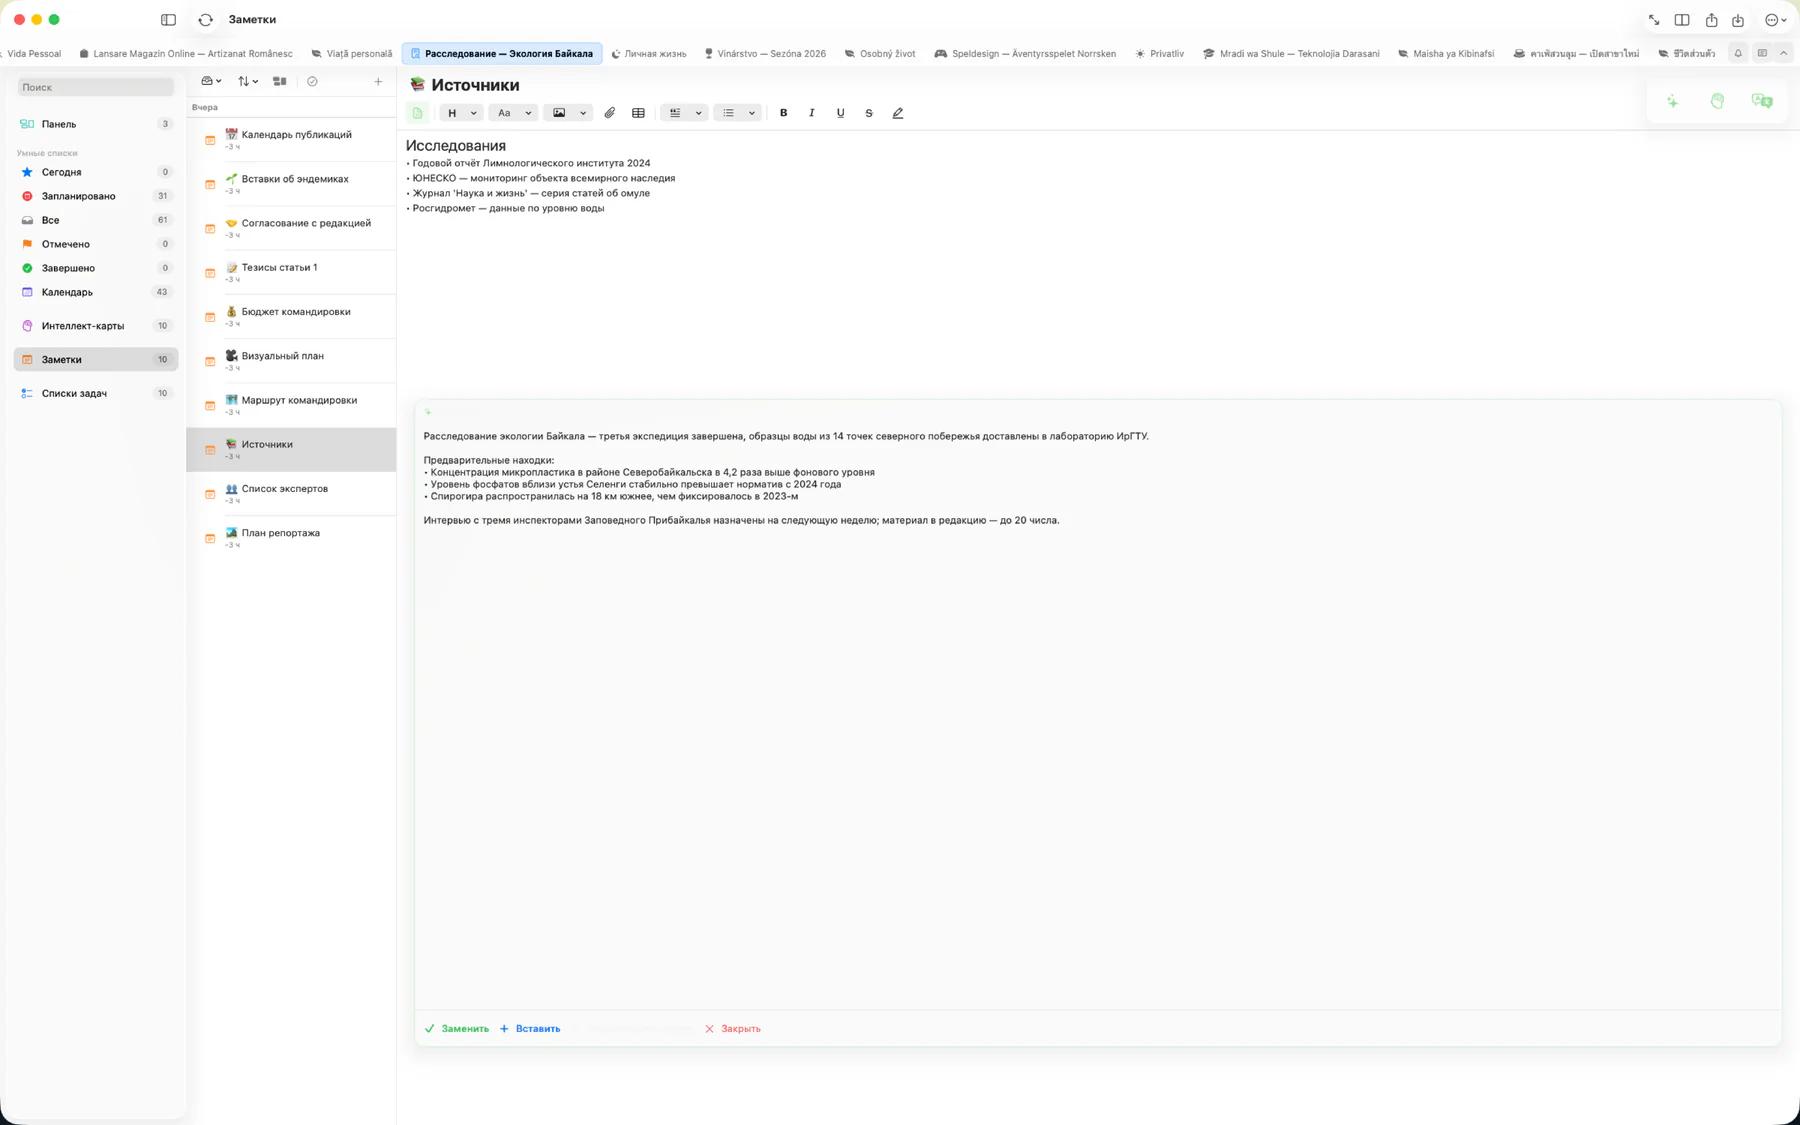
Task: Open Панель in the sidebar
Action: click(x=96, y=124)
